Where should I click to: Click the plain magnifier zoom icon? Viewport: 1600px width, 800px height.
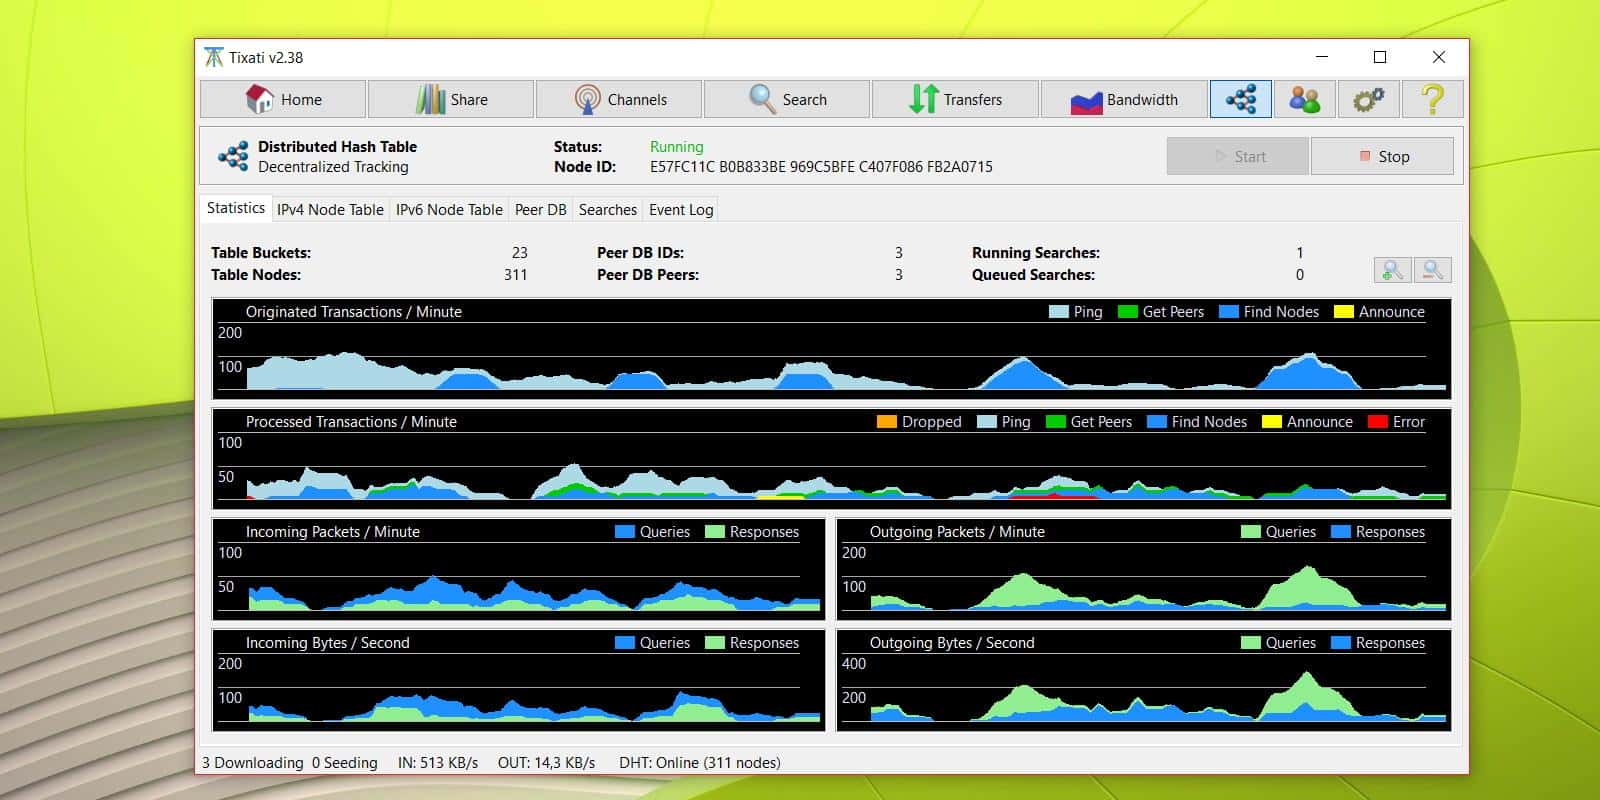pos(1433,270)
